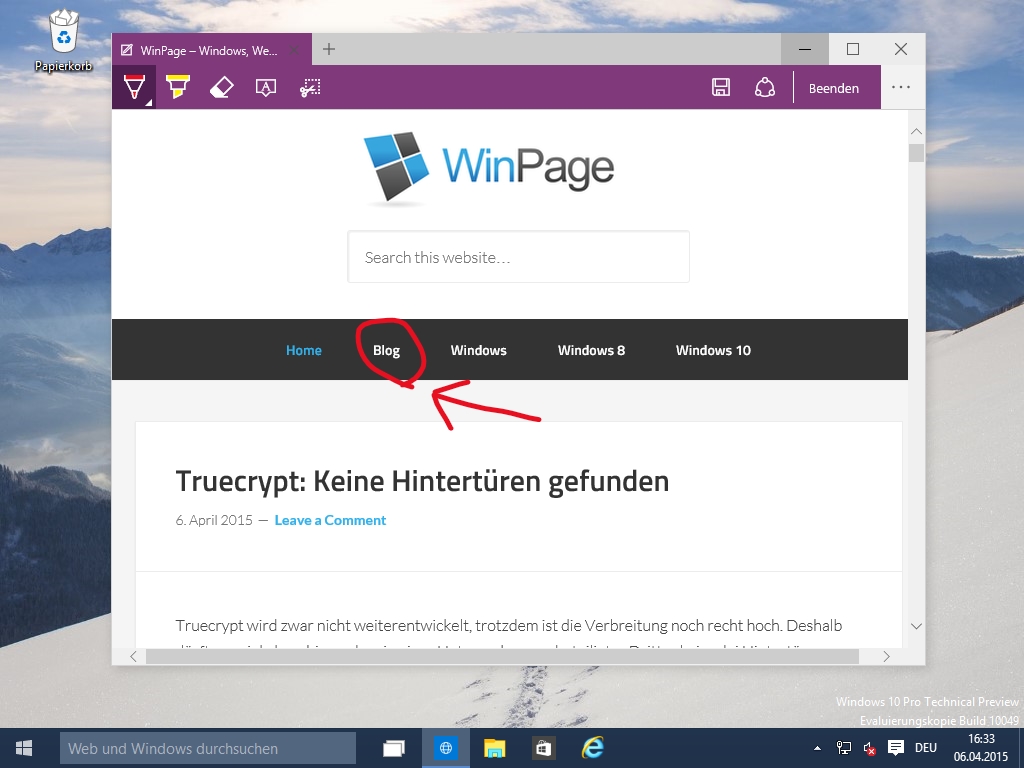Save the web note
1024x768 pixels.
tap(721, 88)
